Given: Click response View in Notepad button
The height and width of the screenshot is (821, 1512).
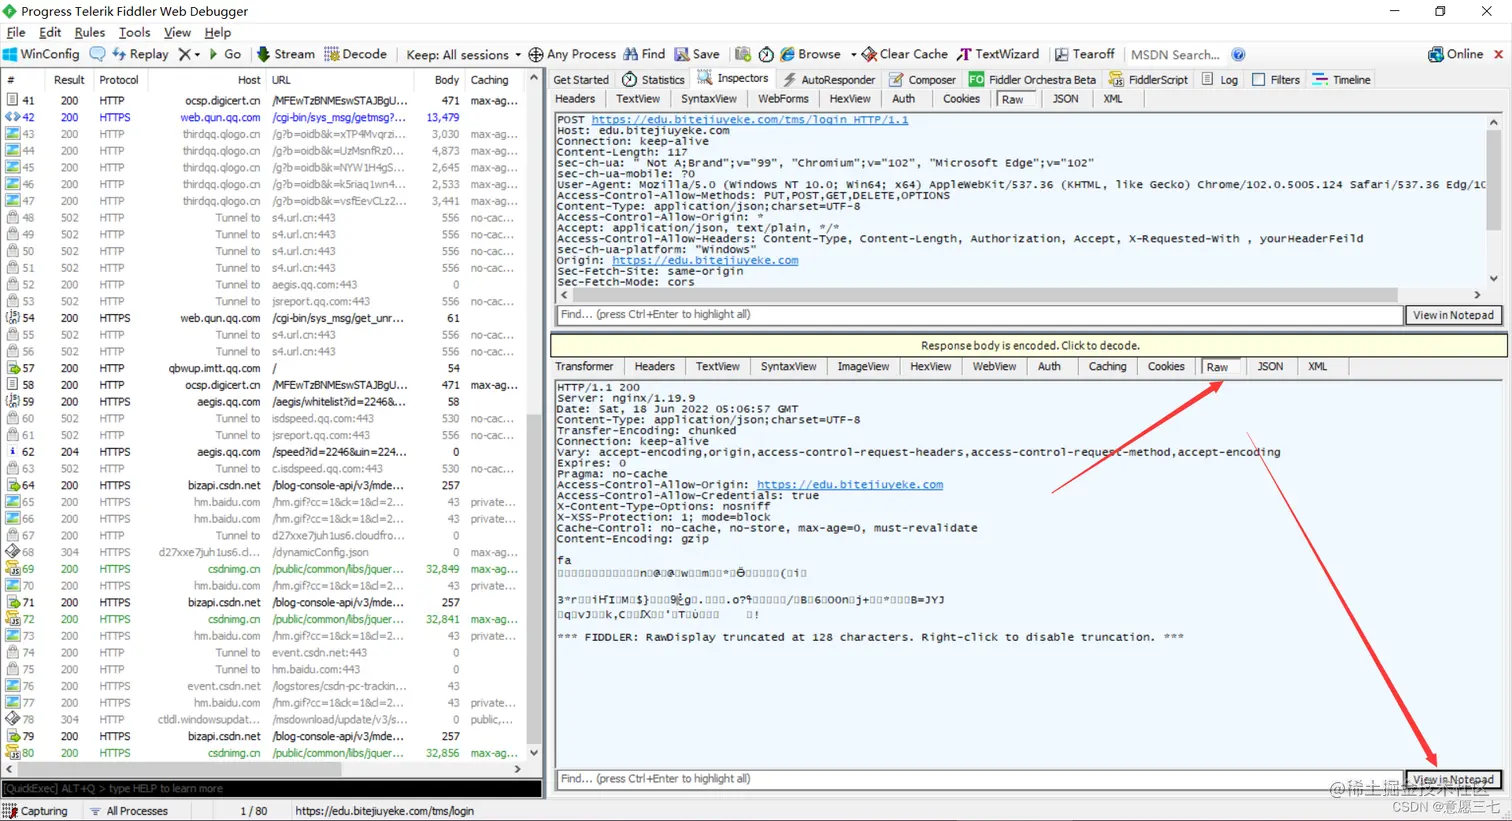Looking at the screenshot, I should click(1453, 779).
